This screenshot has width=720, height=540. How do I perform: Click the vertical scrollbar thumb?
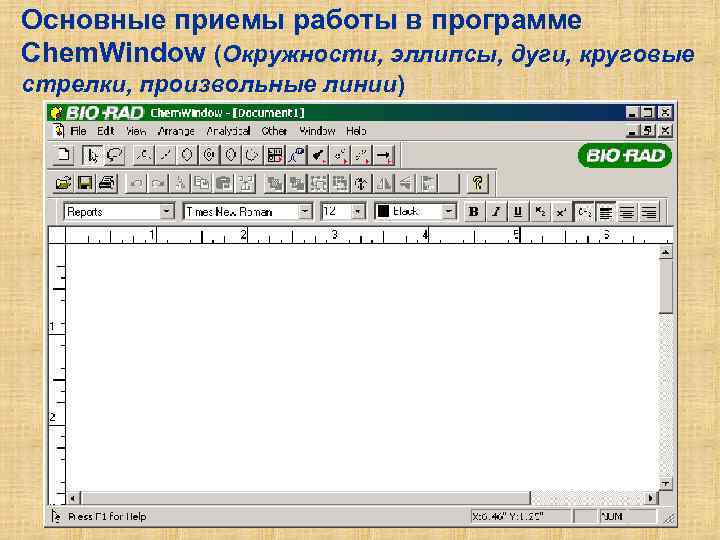tap(665, 287)
